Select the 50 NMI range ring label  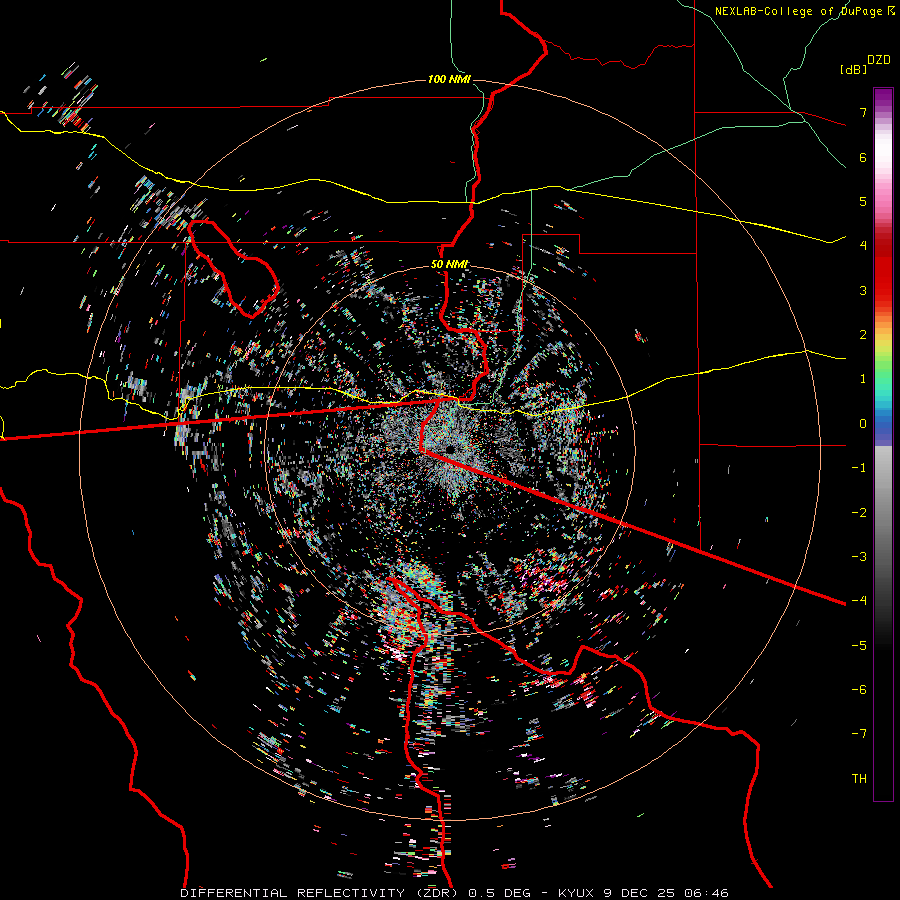pos(449,265)
